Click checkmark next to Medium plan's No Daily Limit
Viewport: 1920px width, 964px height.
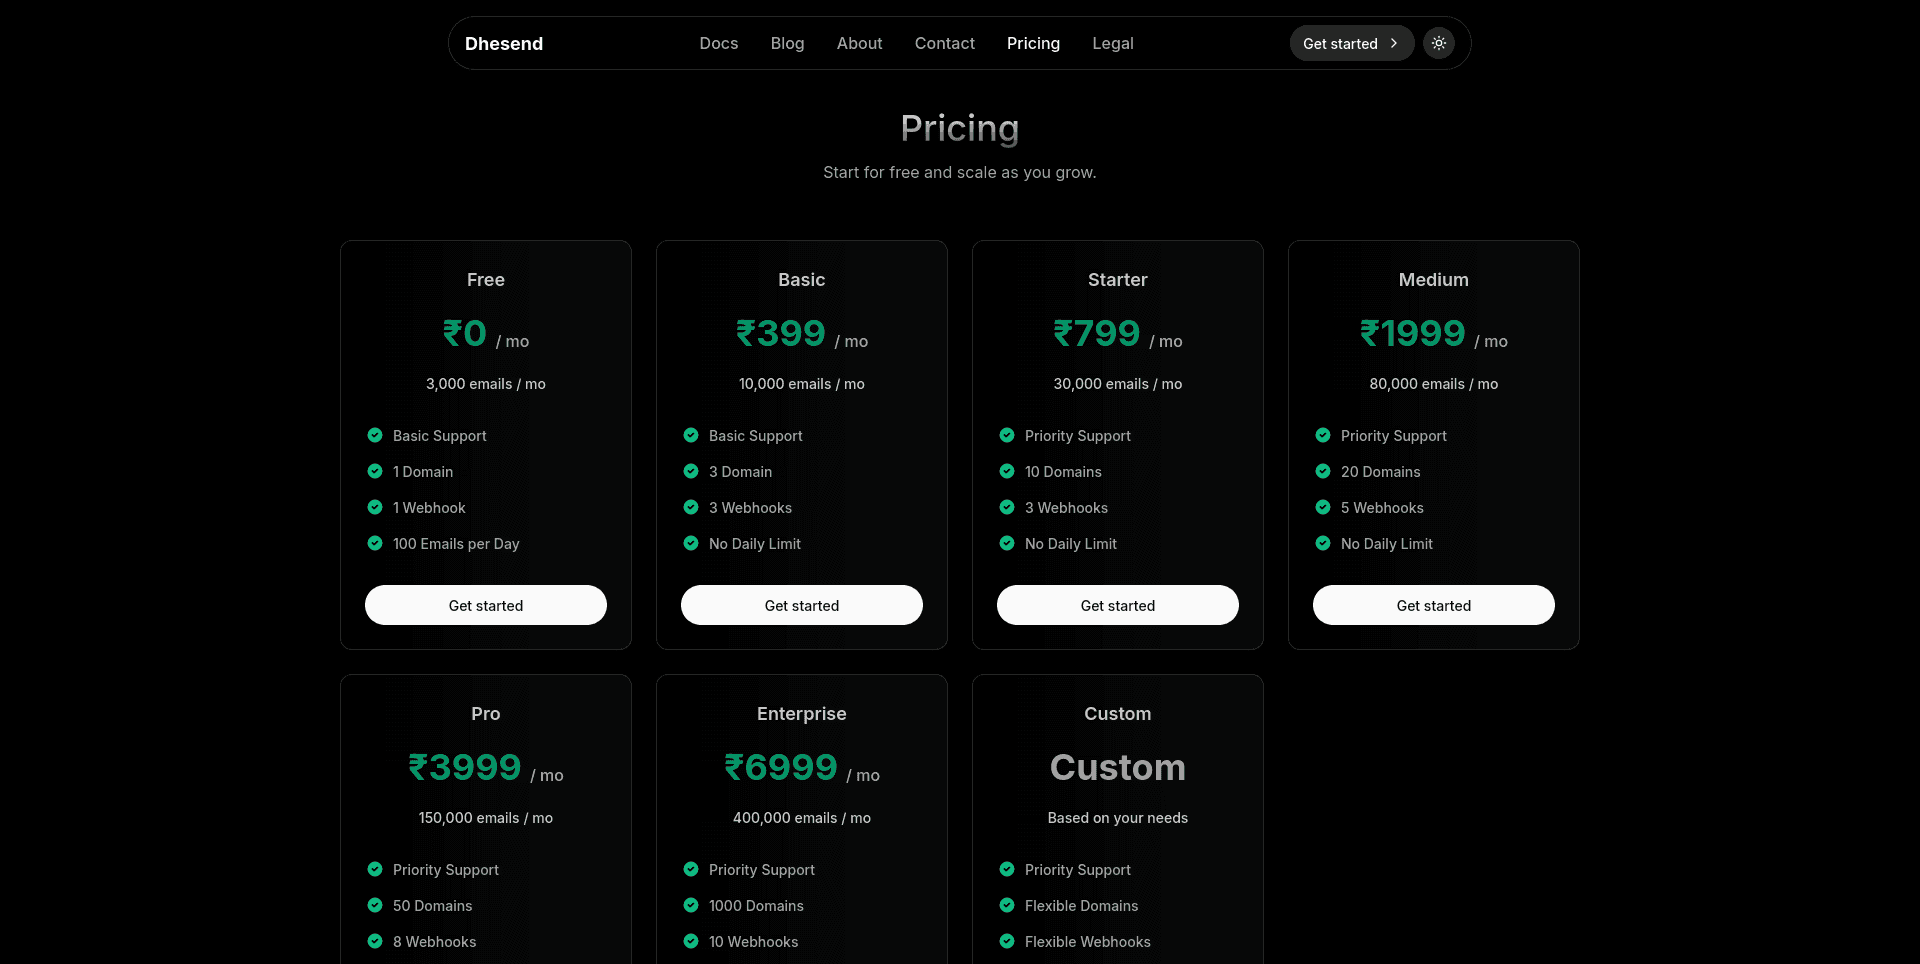[1322, 543]
